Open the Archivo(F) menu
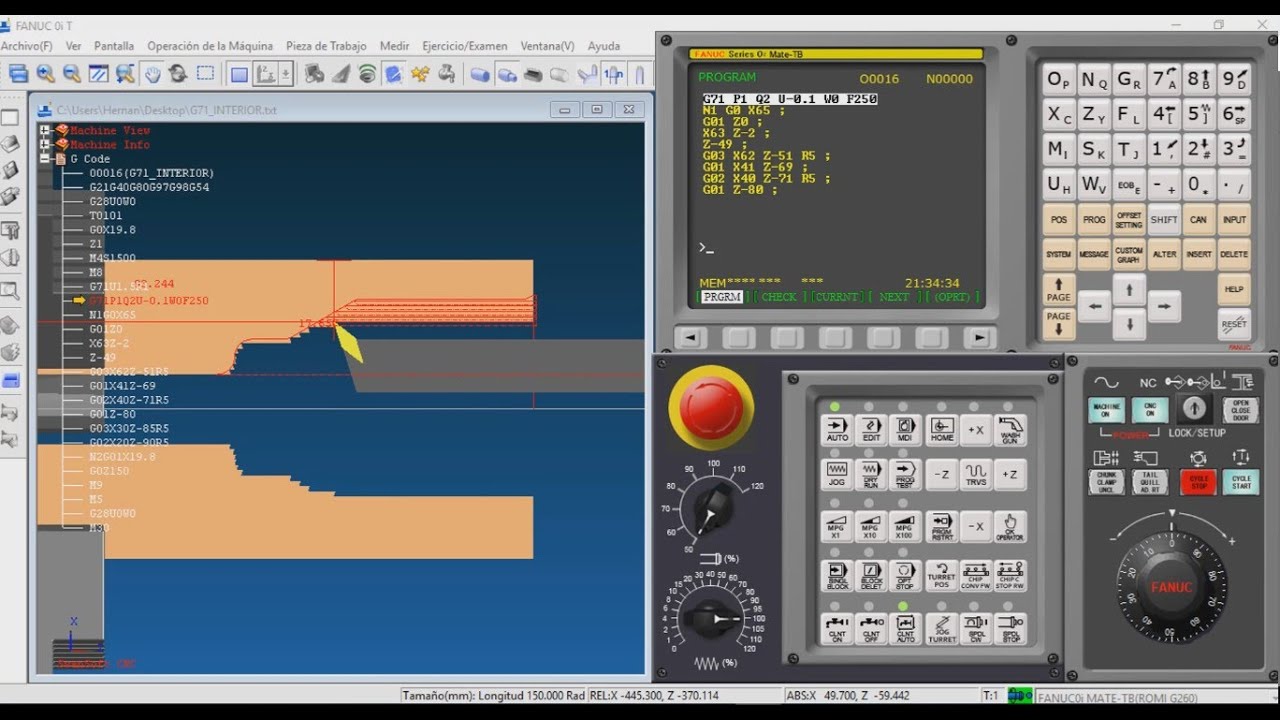Viewport: 1280px width, 720px height. (x=27, y=46)
